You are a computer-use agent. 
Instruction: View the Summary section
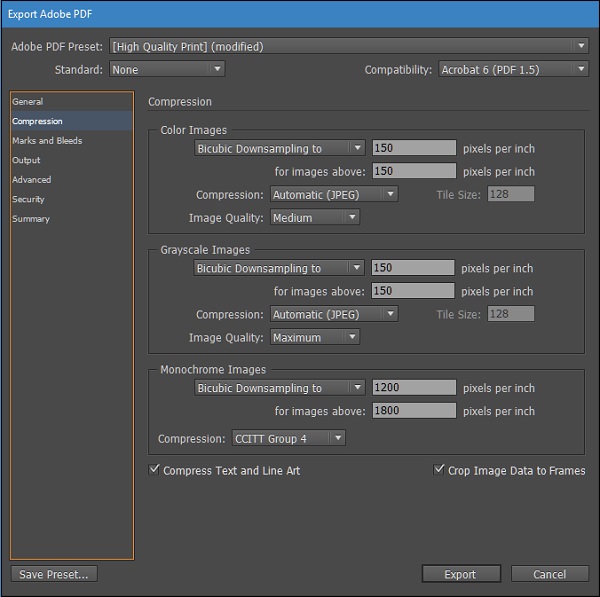[31, 219]
